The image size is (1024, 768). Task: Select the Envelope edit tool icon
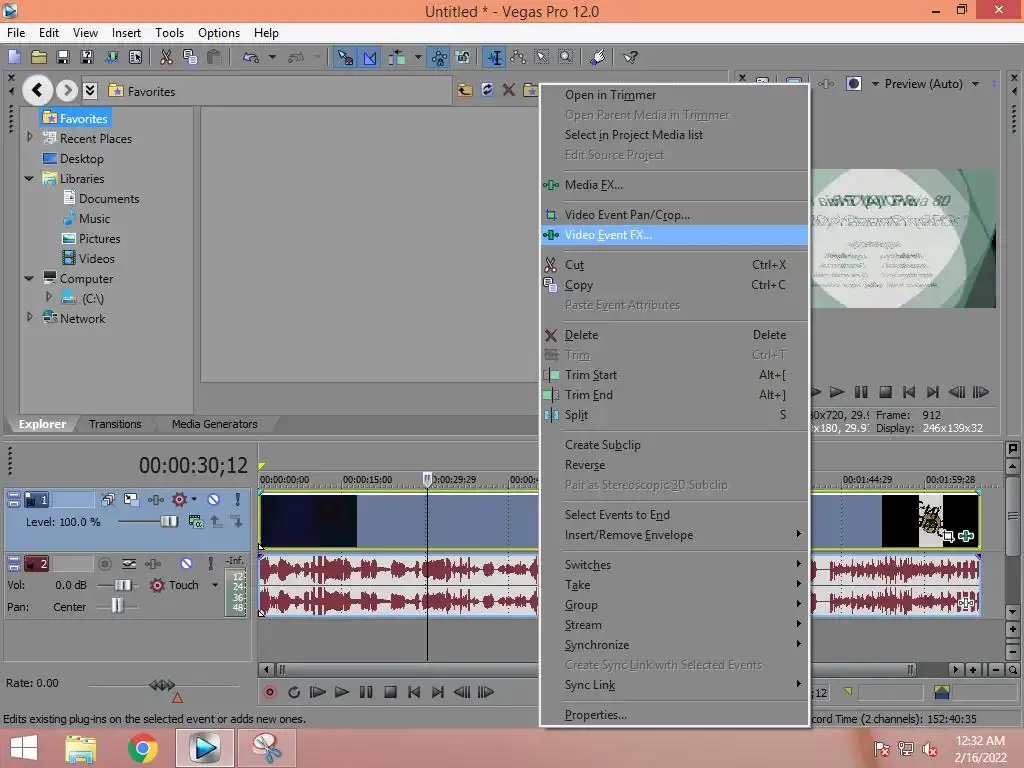click(x=518, y=57)
